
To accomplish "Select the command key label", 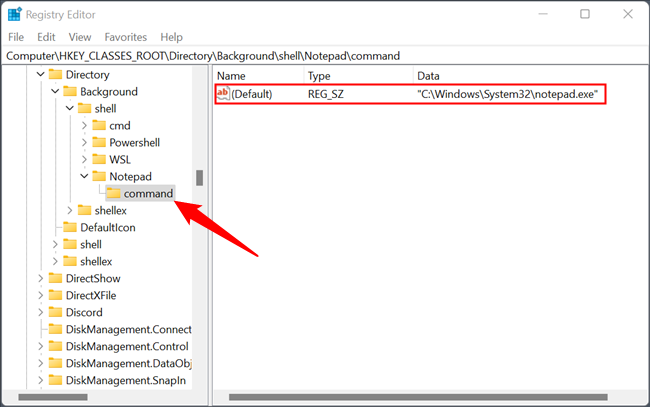I will [148, 194].
